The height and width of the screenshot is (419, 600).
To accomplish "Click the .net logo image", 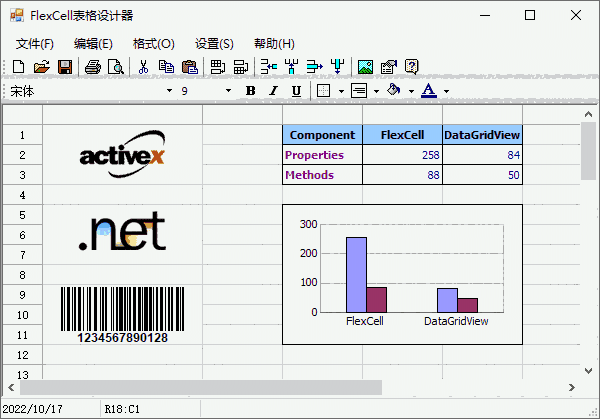I will [x=122, y=232].
